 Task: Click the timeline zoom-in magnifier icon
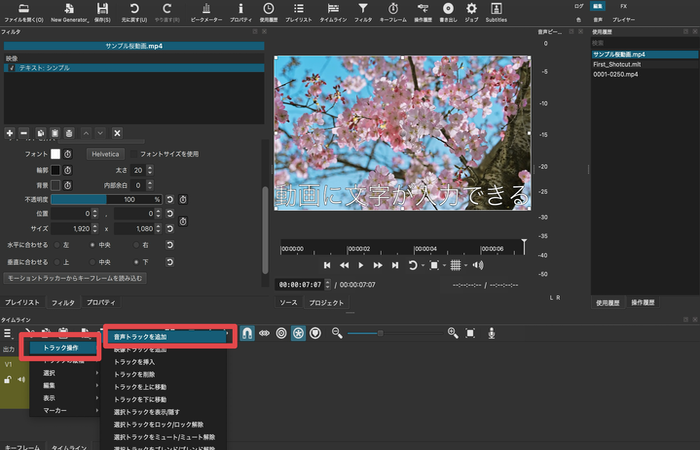coord(453,332)
